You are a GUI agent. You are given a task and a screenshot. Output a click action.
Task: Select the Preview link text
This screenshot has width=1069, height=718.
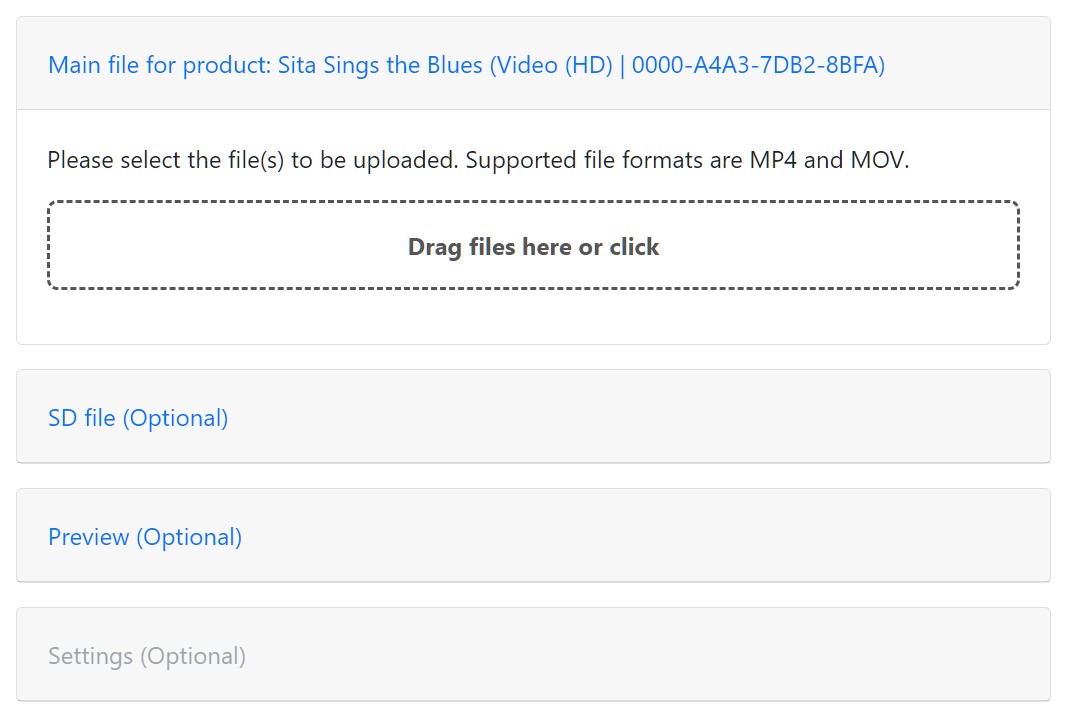89,537
